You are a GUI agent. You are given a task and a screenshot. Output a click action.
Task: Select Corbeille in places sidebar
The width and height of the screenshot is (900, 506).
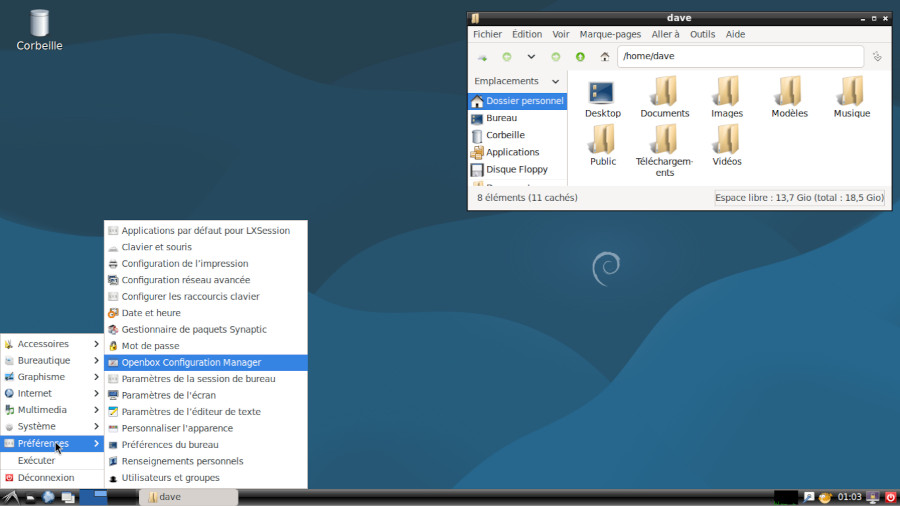pyautogui.click(x=518, y=135)
